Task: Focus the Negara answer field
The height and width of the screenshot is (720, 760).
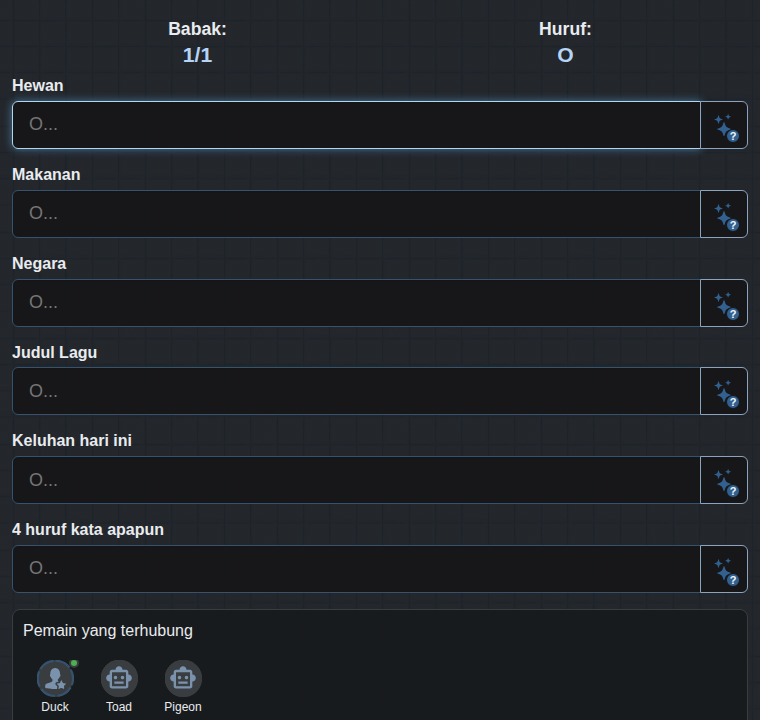Action: [x=356, y=303]
